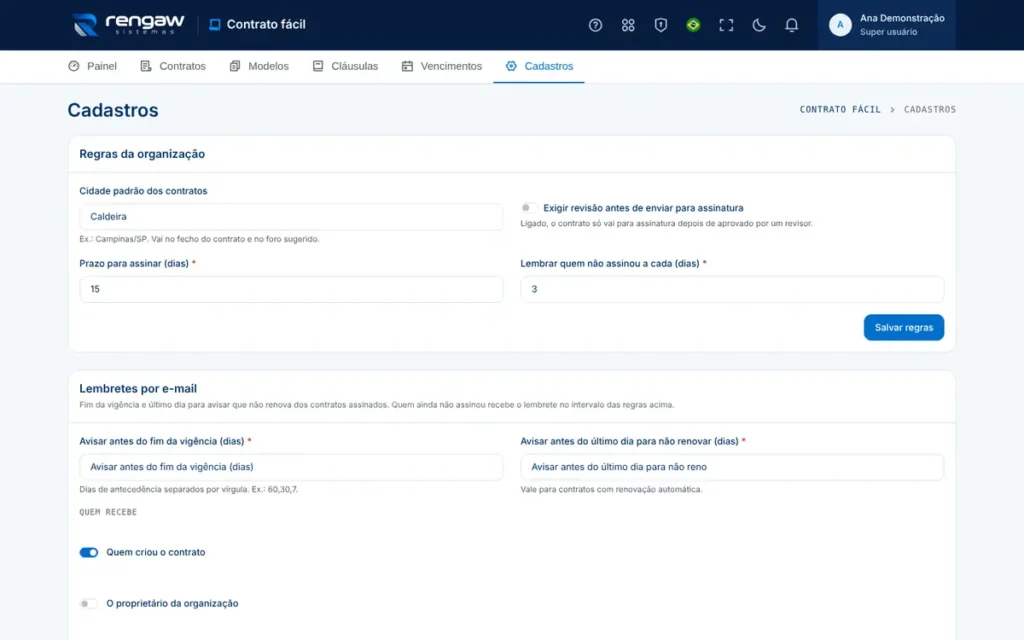
Task: Click hint 'Dias de antecedência separados por vírgula'
Action: [x=188, y=489]
